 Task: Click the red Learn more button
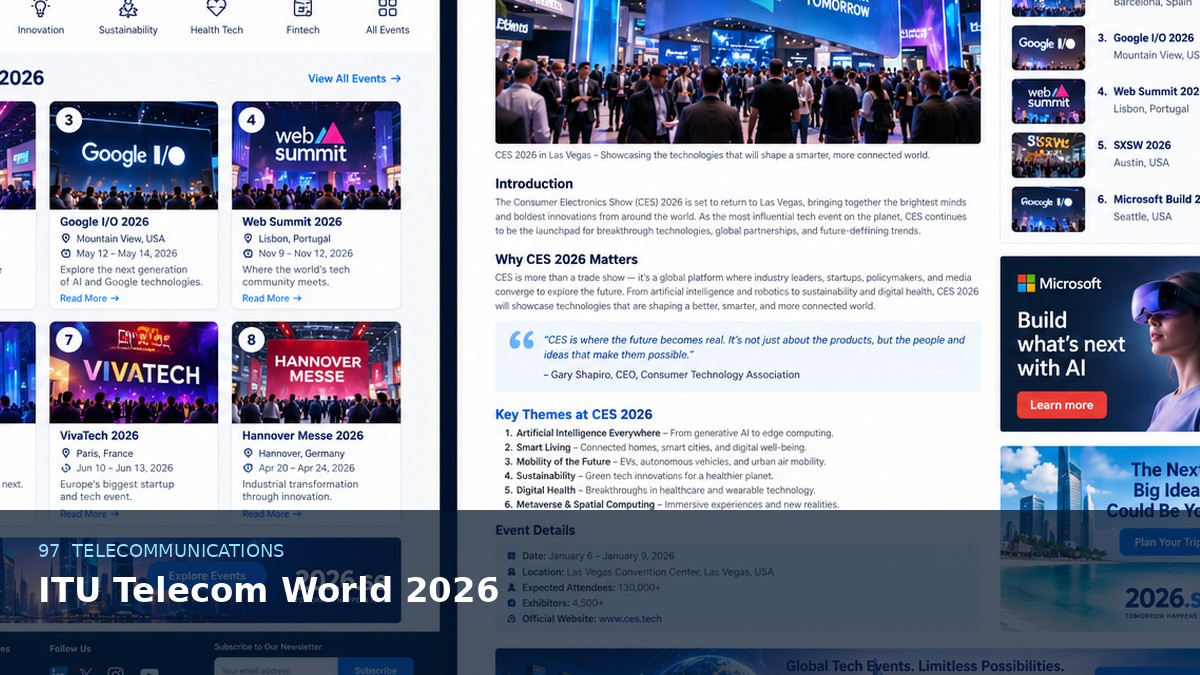tap(1062, 405)
